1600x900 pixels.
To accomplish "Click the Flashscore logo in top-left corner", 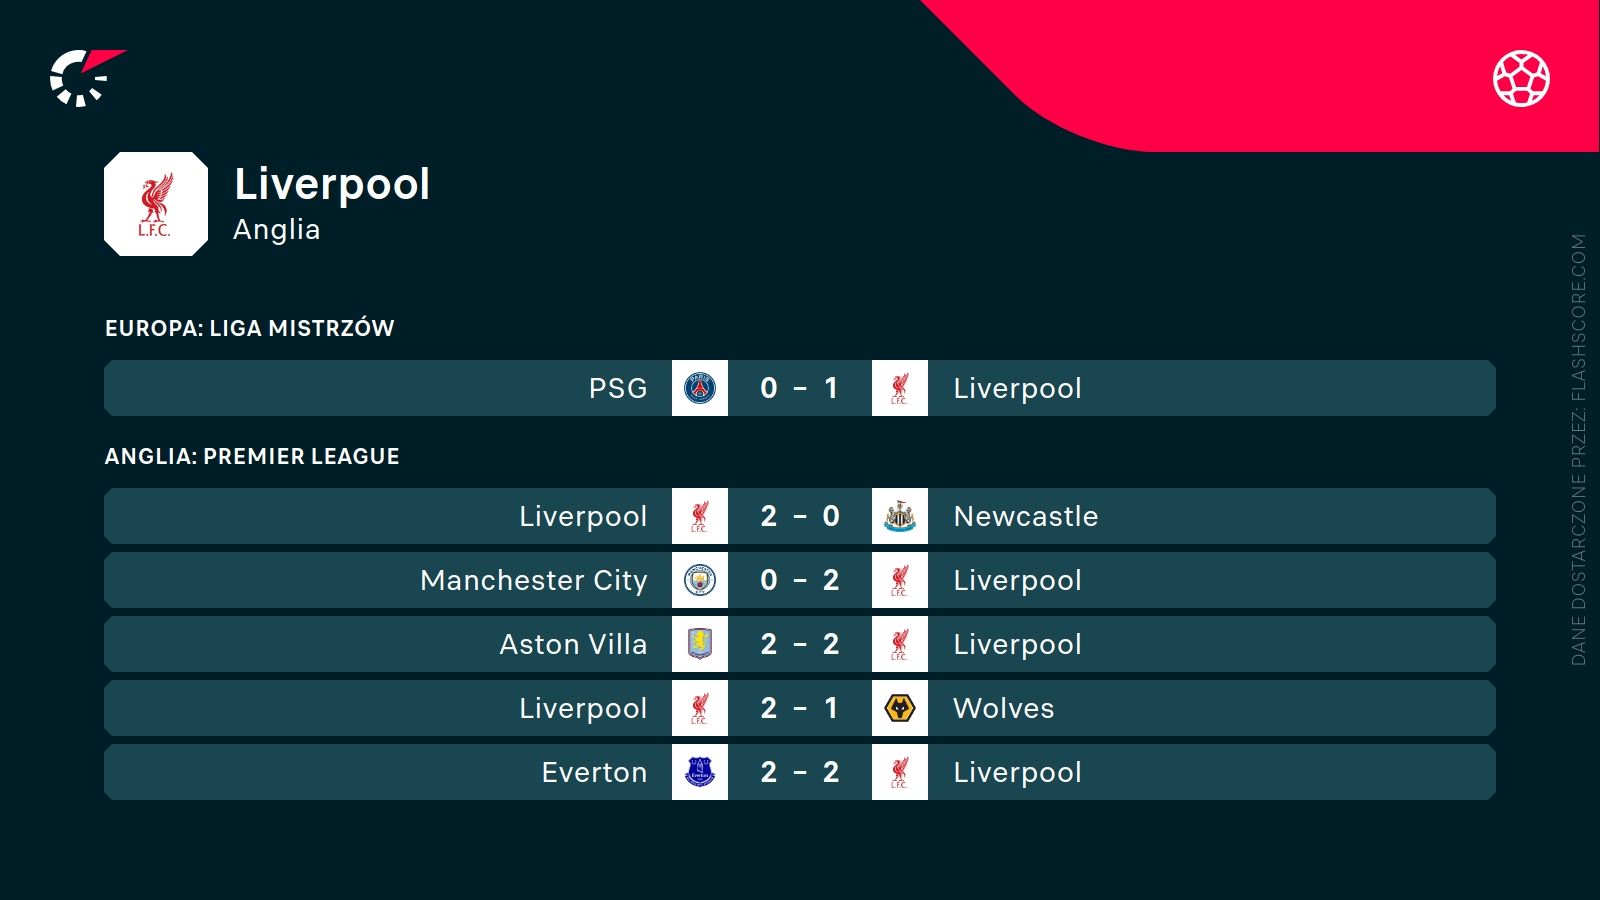I will pyautogui.click(x=84, y=78).
